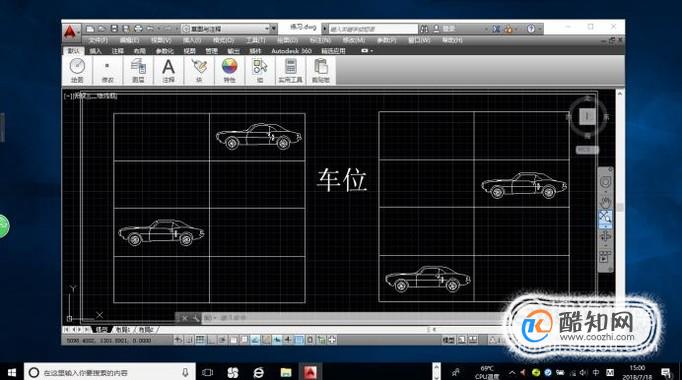682x380 pixels.
Task: Click the ShowMotion icon in navigation bar
Action: 605,256
